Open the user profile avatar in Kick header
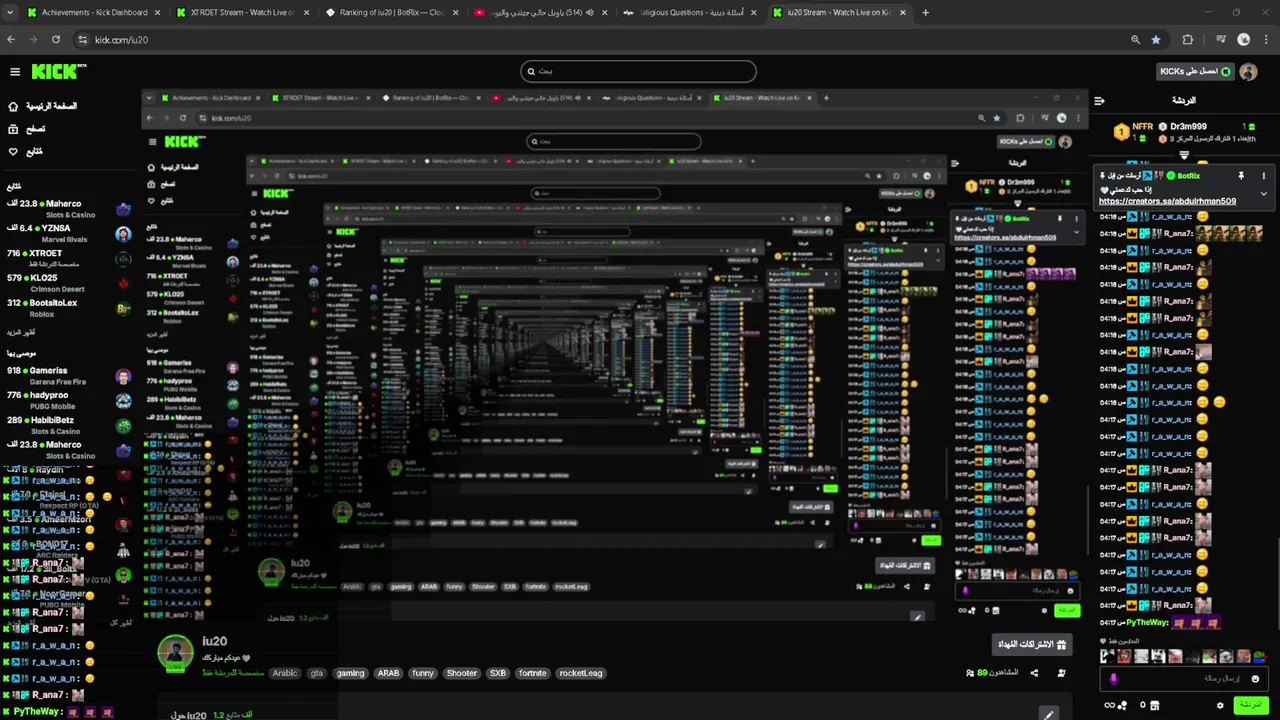1280x720 pixels. (x=1248, y=72)
